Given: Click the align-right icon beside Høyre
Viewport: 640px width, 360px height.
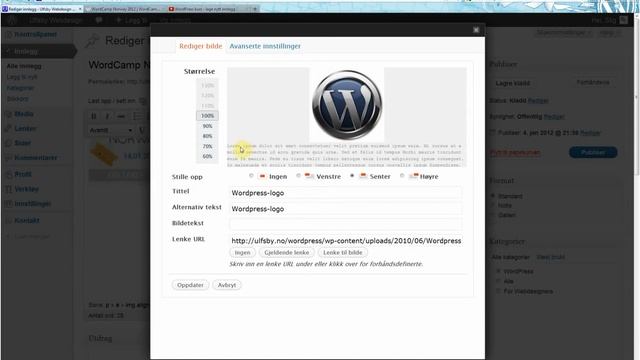Looking at the screenshot, I should click(413, 176).
